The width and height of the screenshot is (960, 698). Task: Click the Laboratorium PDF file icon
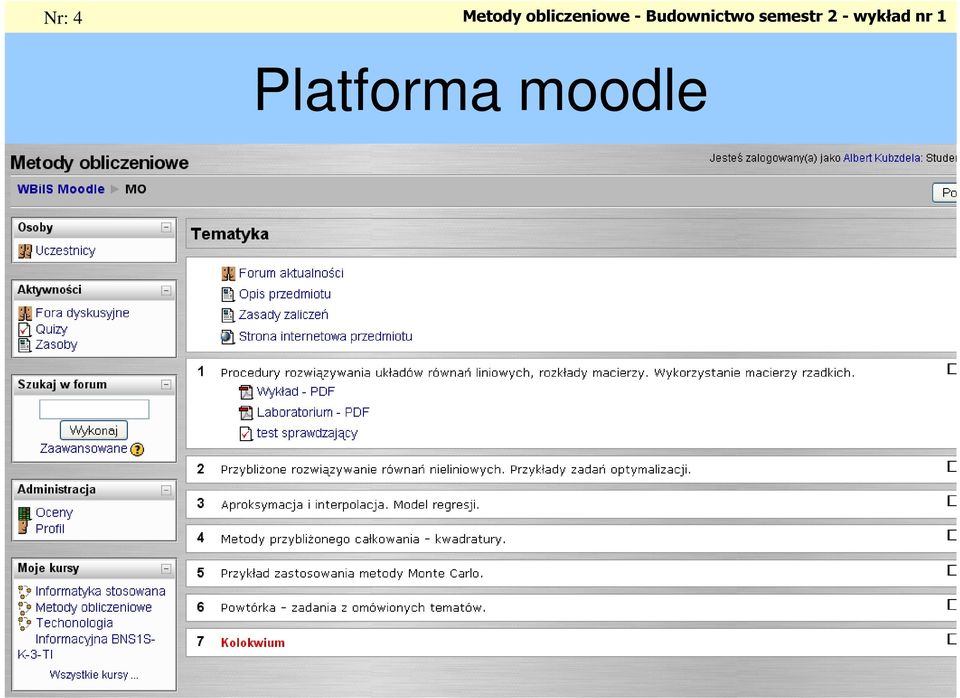(x=246, y=413)
